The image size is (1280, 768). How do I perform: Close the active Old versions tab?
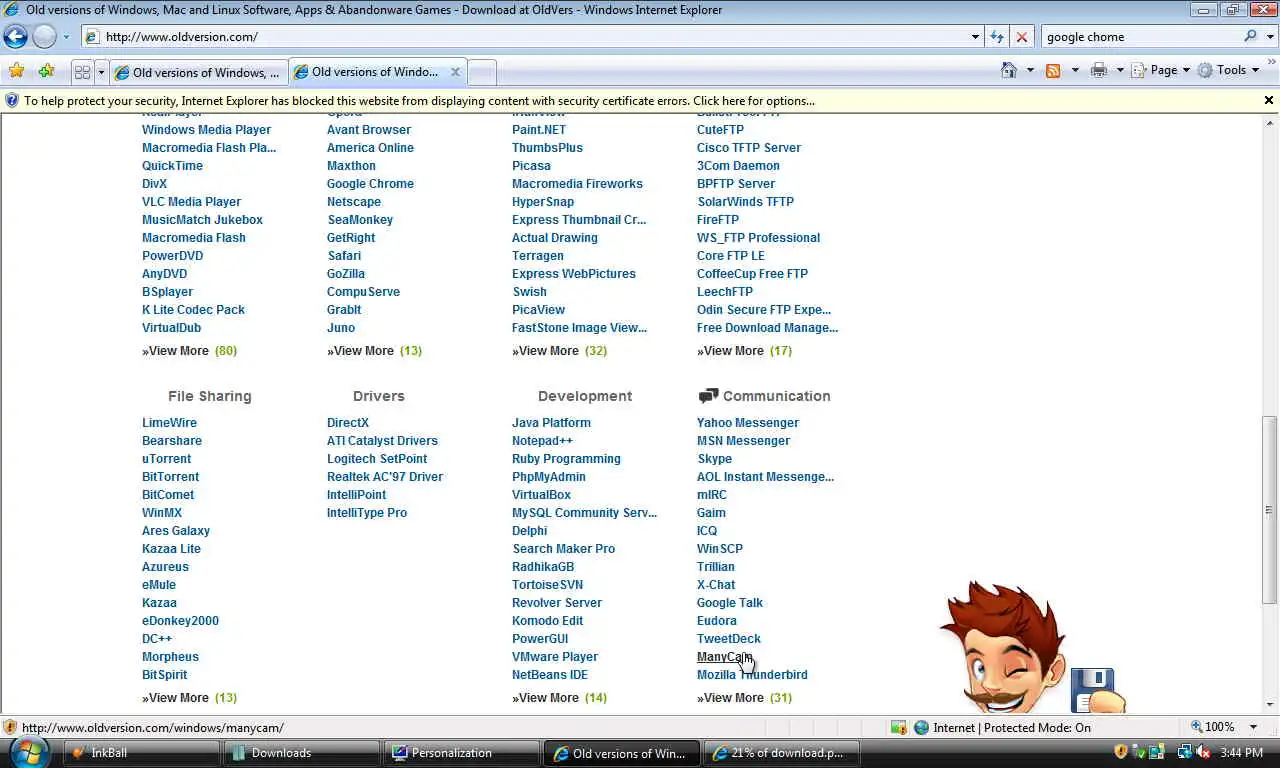[x=455, y=72]
